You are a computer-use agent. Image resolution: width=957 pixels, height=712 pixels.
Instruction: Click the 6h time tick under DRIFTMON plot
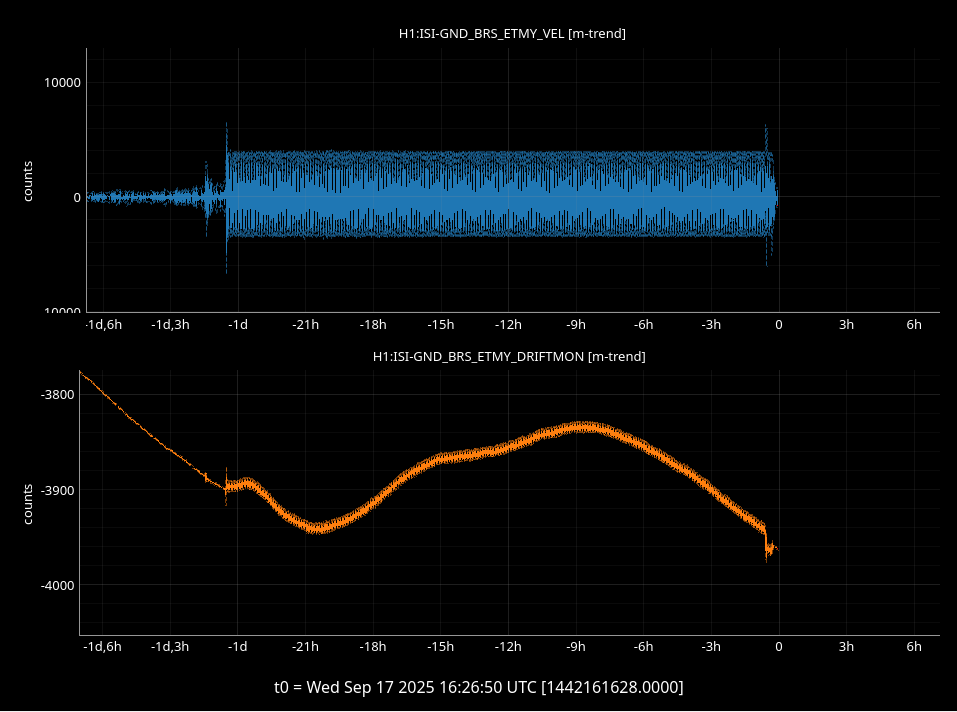click(914, 647)
